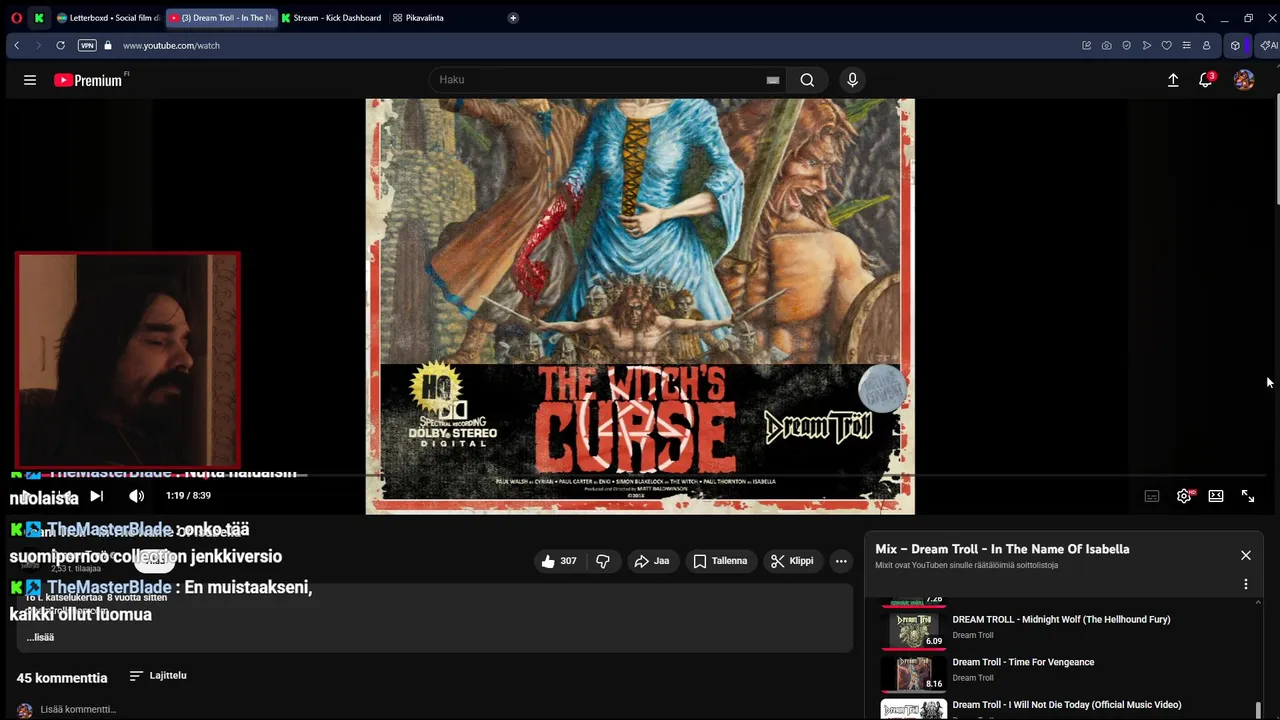Open the YouTube upload/create icon

(1173, 80)
